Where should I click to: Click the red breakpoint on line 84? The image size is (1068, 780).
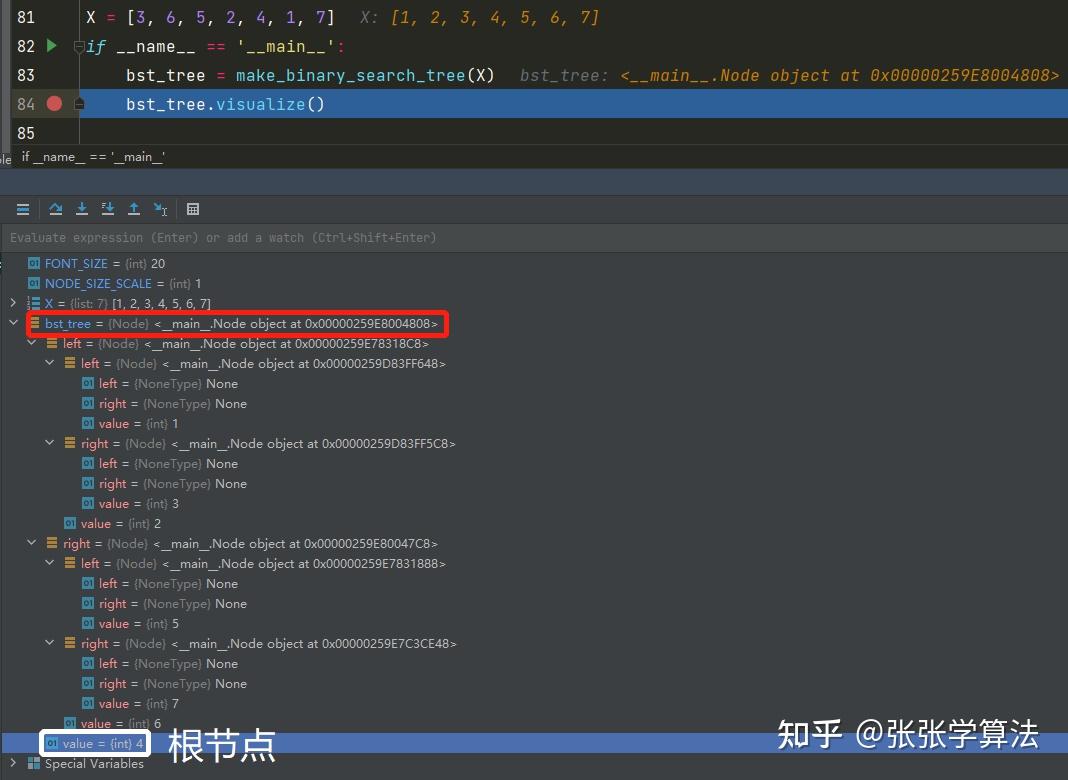pos(54,103)
